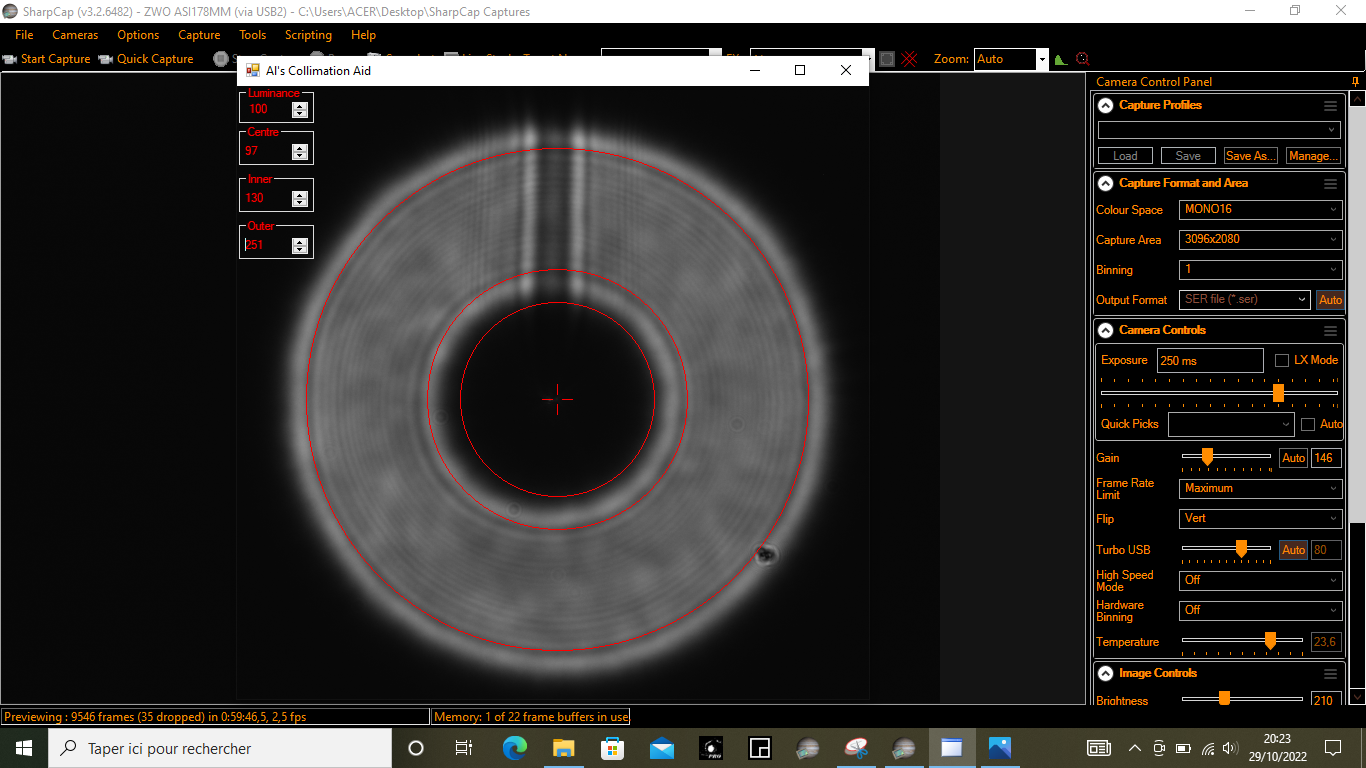Click the Load profile button

[x=1125, y=156]
